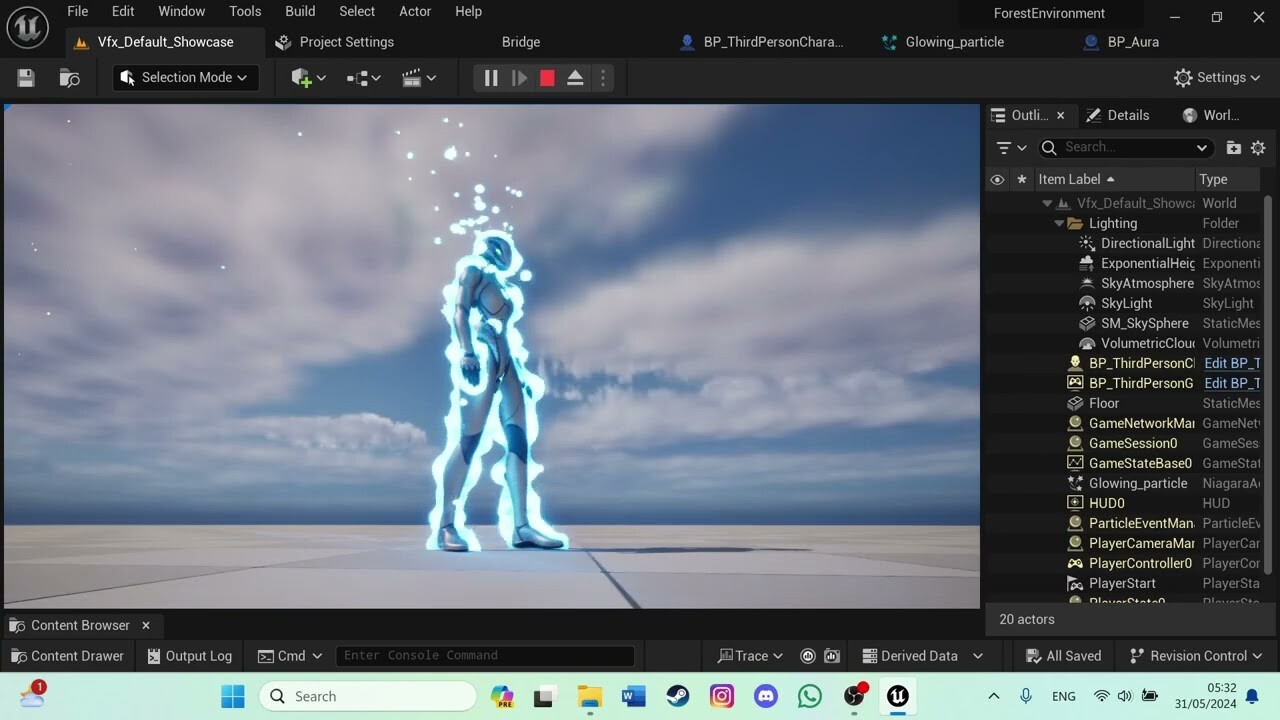Click the All Saved button

[x=1063, y=655]
